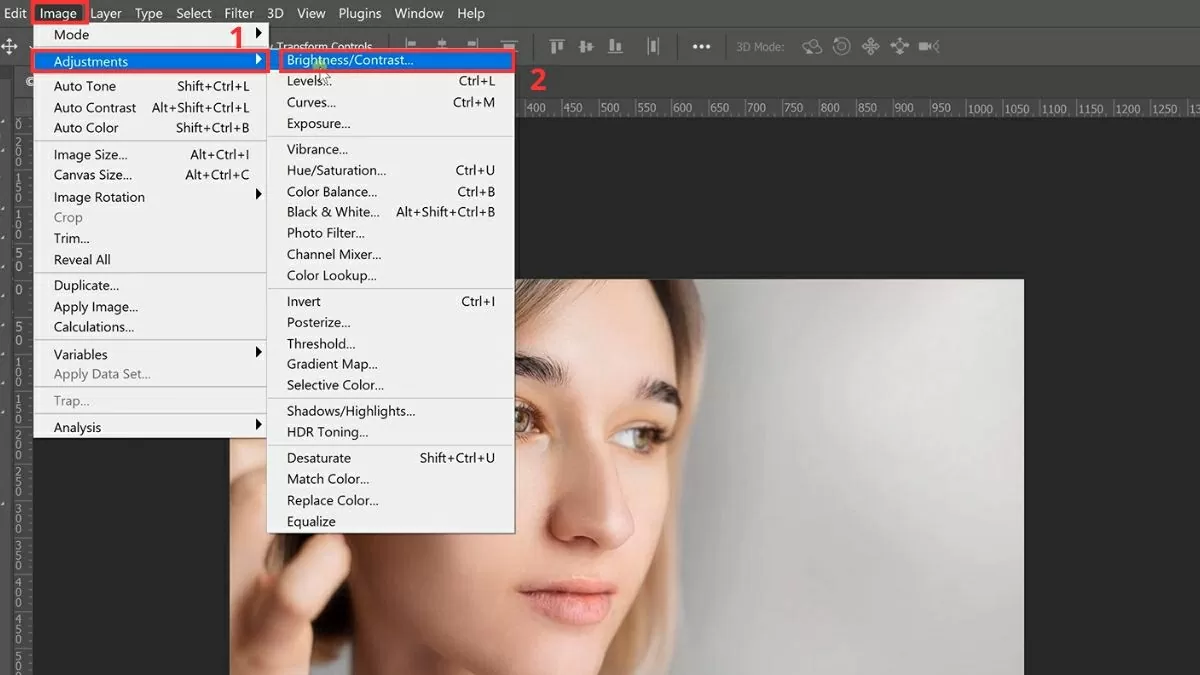Click the align vertical centers icon
Screen dimensions: 1200x675
pos(586,46)
